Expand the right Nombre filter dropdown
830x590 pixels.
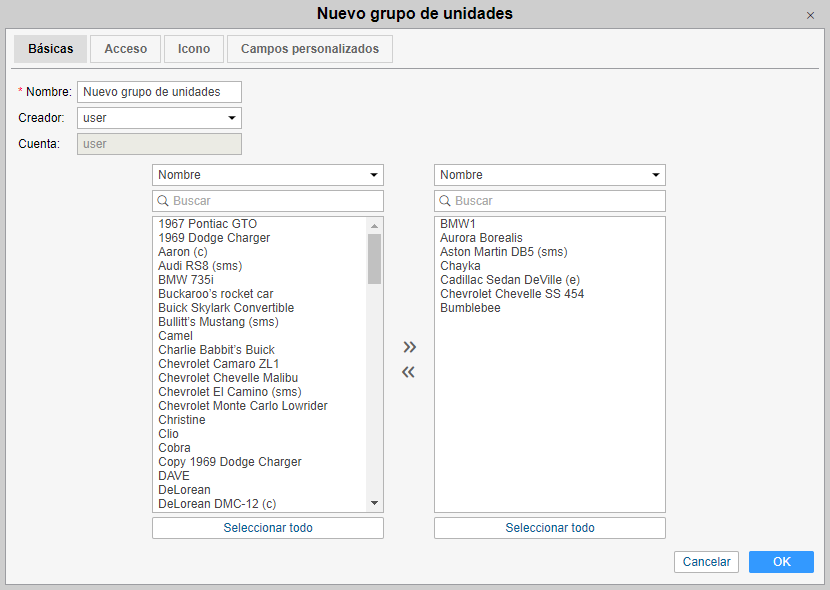click(549, 175)
